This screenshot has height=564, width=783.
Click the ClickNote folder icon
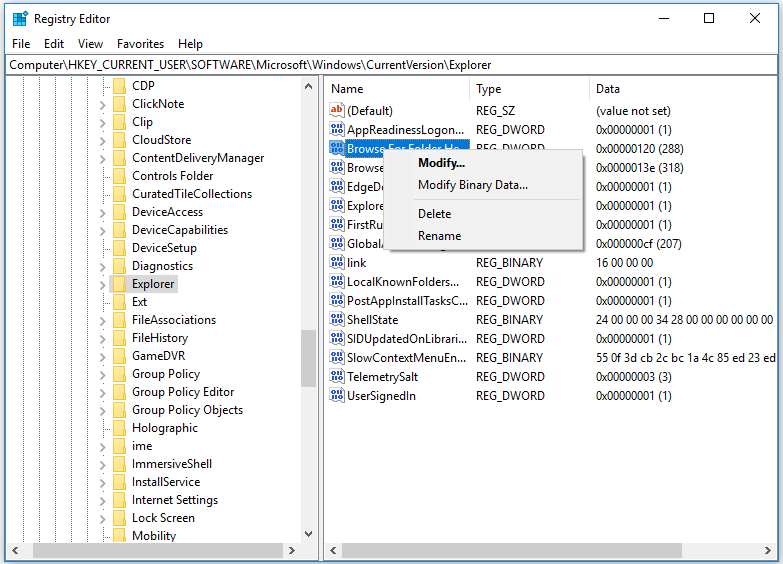pos(119,104)
